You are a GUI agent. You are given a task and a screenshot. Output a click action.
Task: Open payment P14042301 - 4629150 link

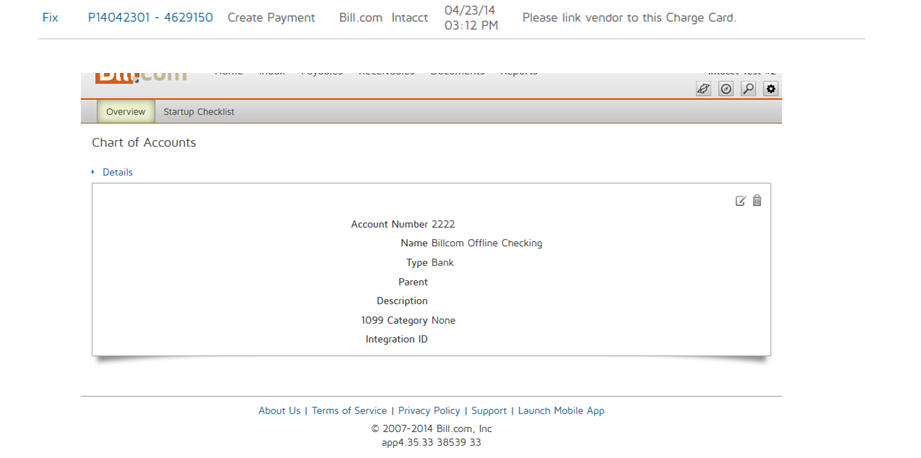click(150, 18)
